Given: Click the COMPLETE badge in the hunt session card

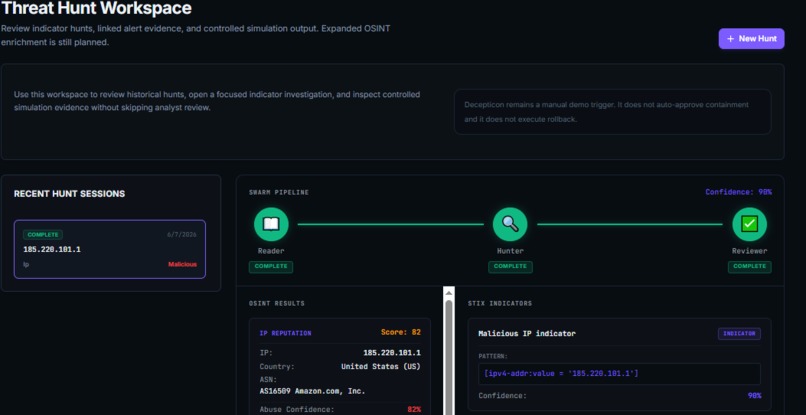Looking at the screenshot, I should click(x=43, y=234).
